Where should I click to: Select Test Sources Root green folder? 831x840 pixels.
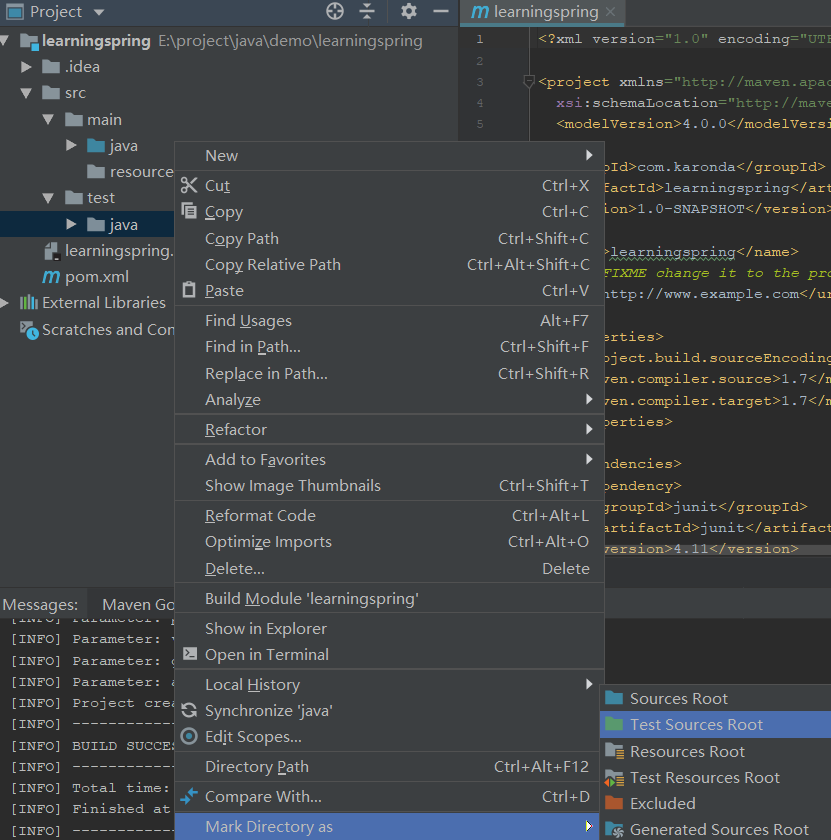click(696, 724)
